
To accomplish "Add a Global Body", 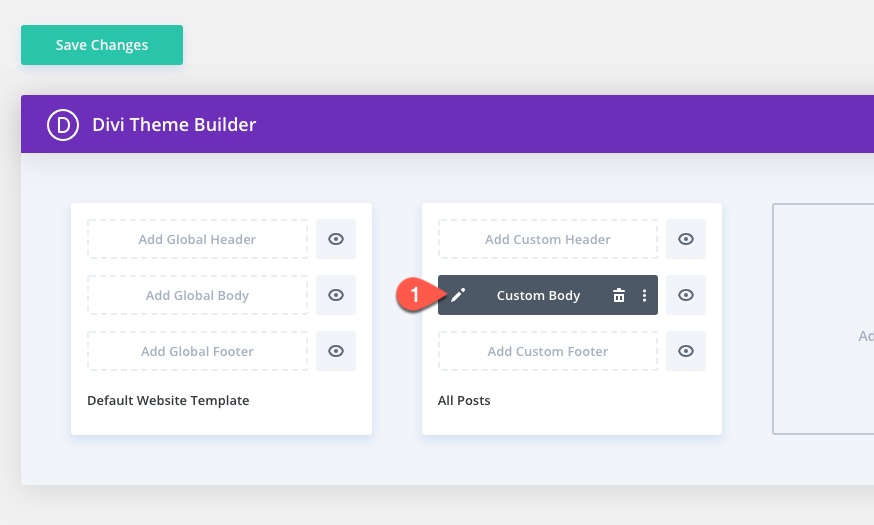I will click(x=197, y=295).
